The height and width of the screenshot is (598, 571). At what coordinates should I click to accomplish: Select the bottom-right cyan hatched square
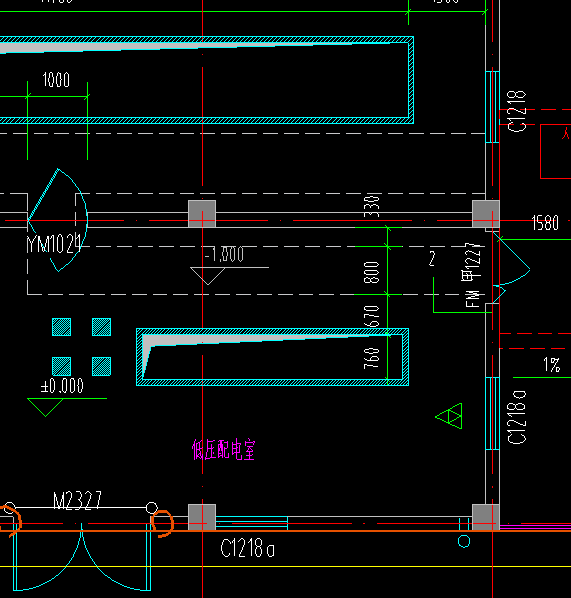coord(101,367)
